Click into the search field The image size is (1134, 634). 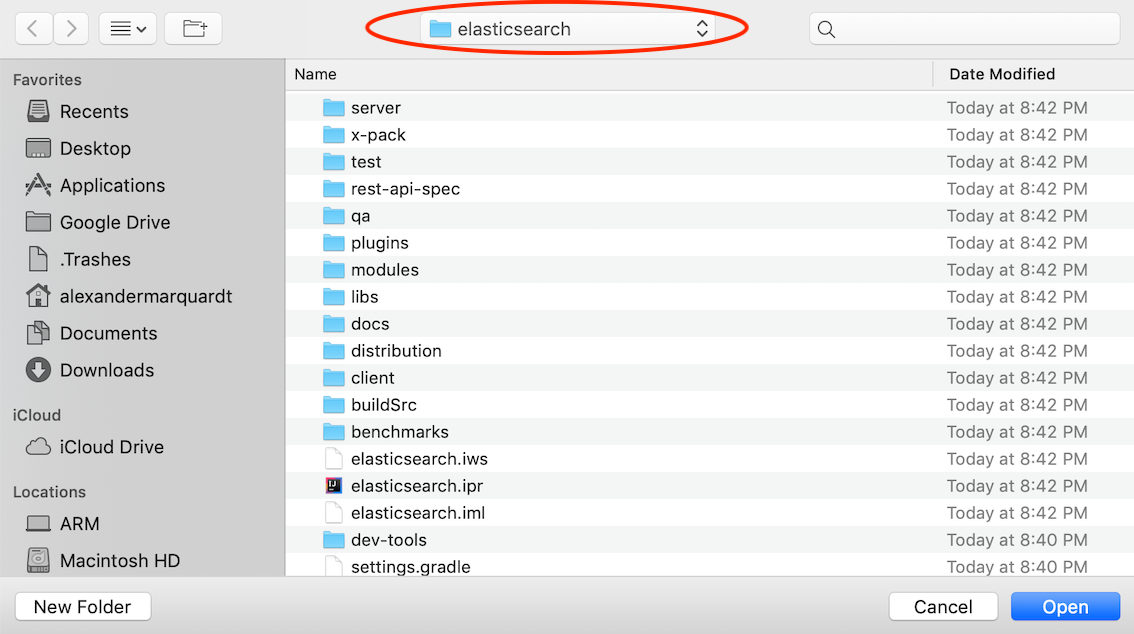965,29
